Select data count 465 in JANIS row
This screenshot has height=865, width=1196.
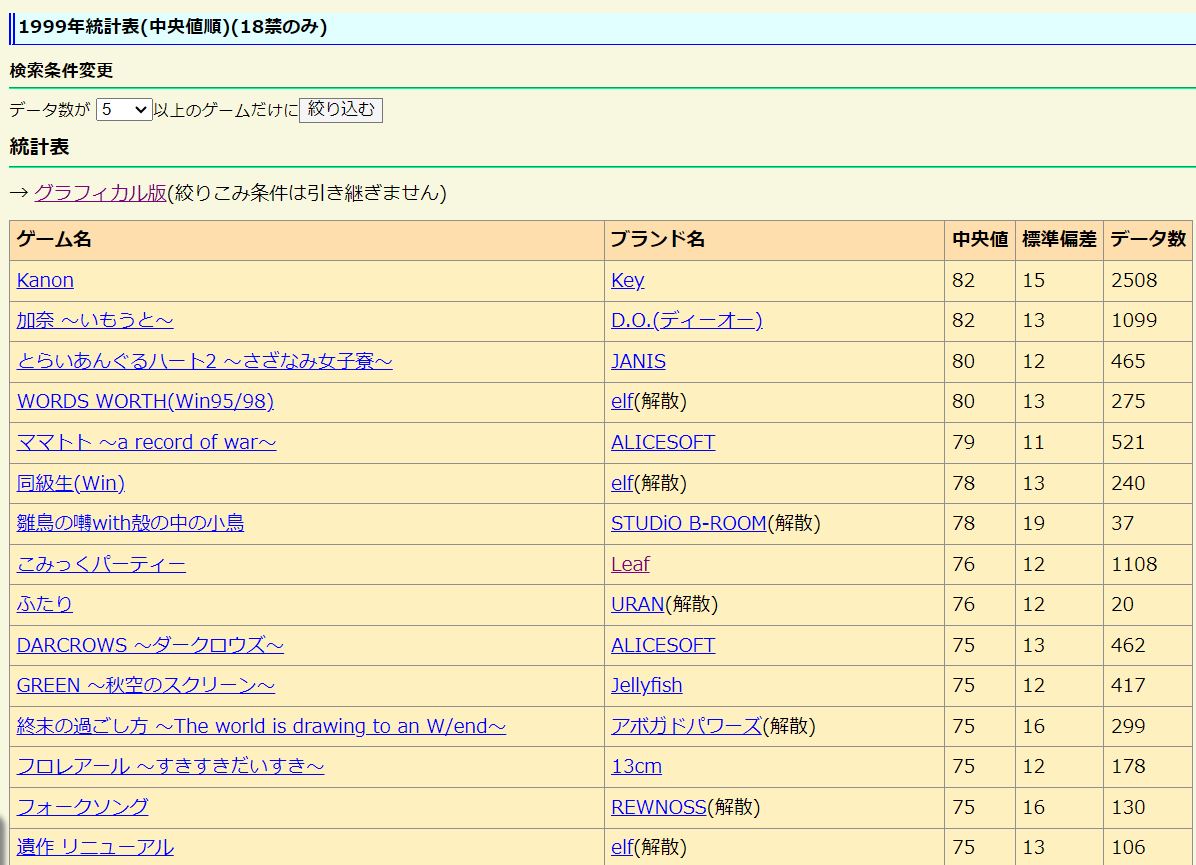click(1128, 361)
